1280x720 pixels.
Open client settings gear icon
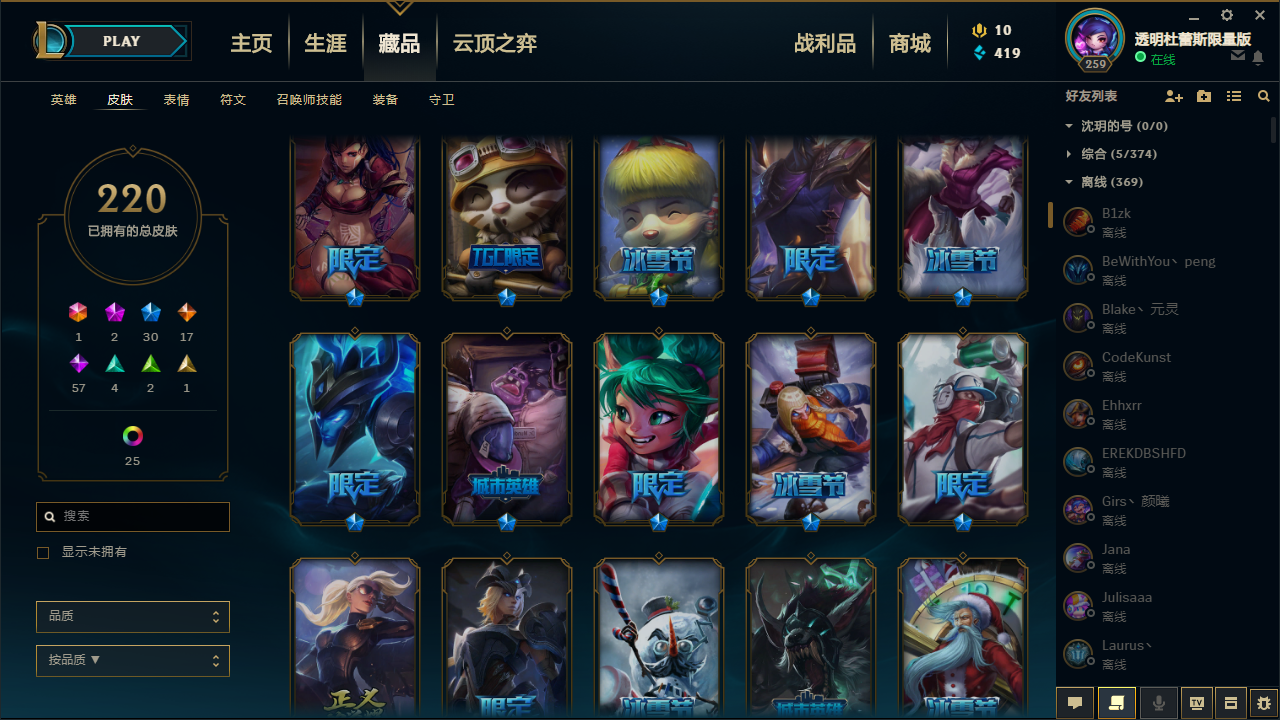(x=1227, y=15)
